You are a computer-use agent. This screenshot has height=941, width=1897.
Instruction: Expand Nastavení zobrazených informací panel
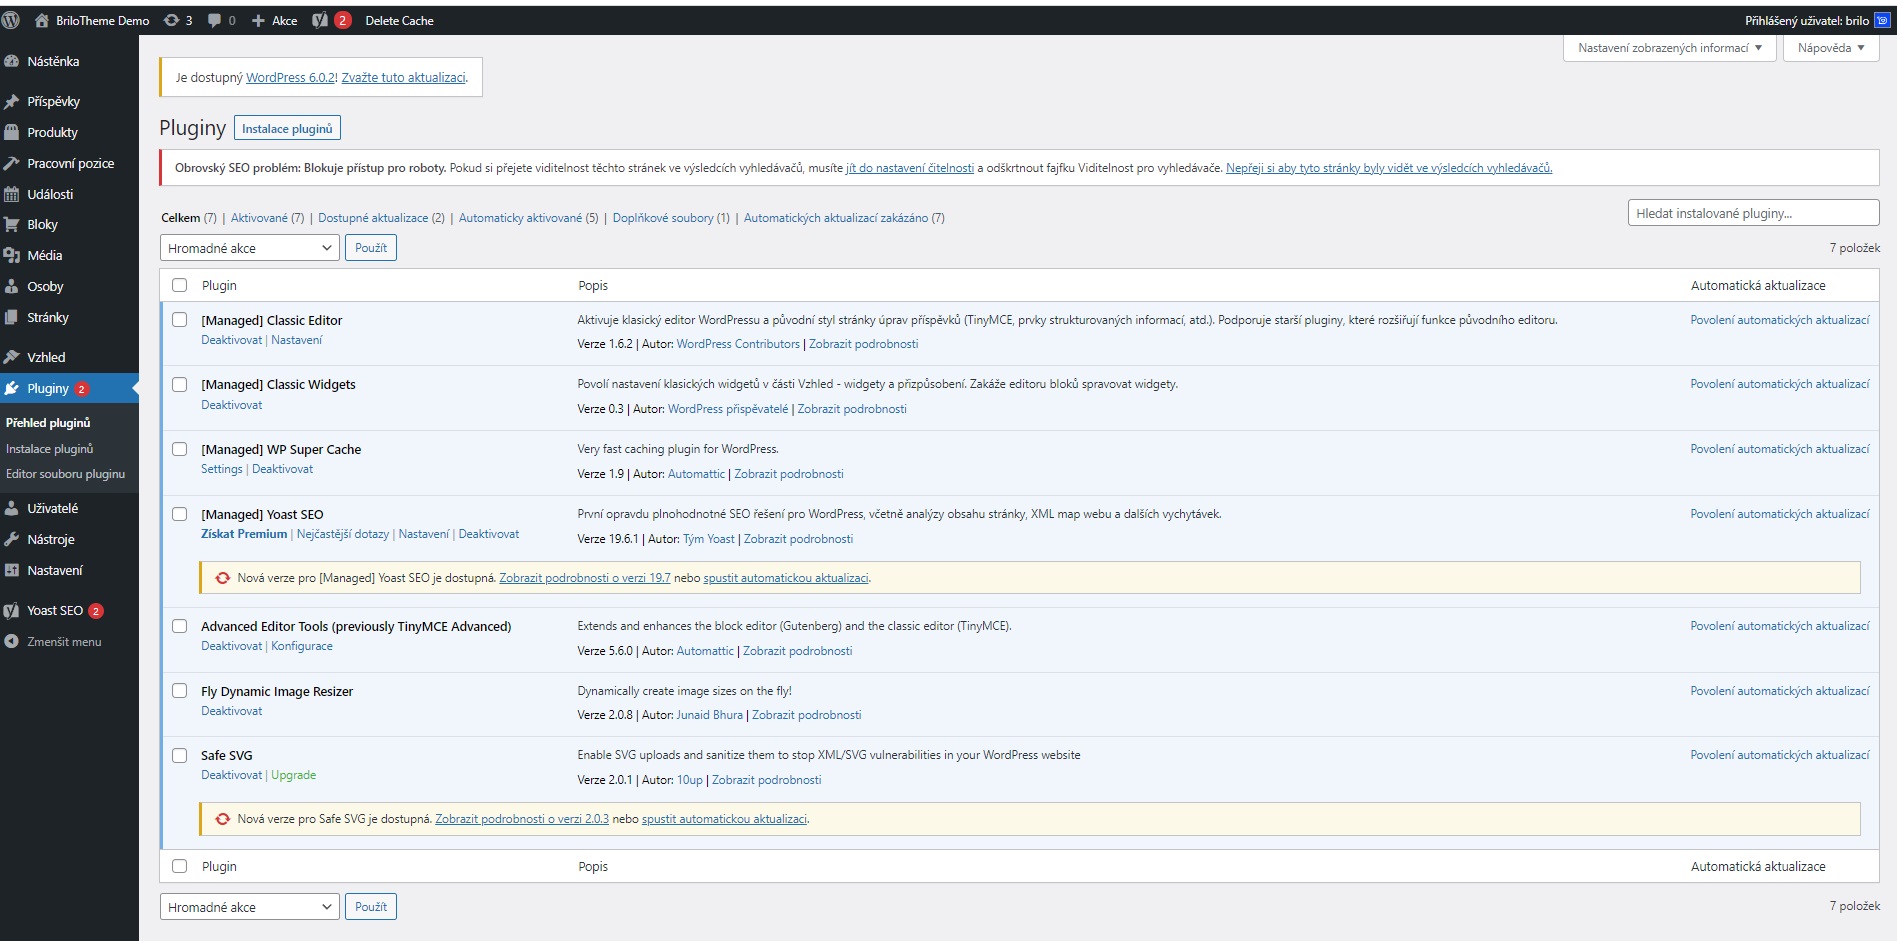[x=1668, y=48]
